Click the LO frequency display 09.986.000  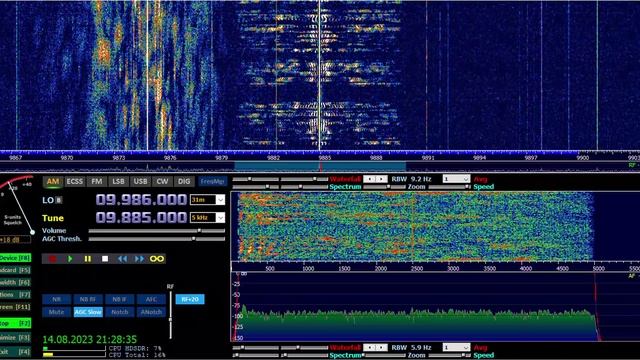point(141,200)
